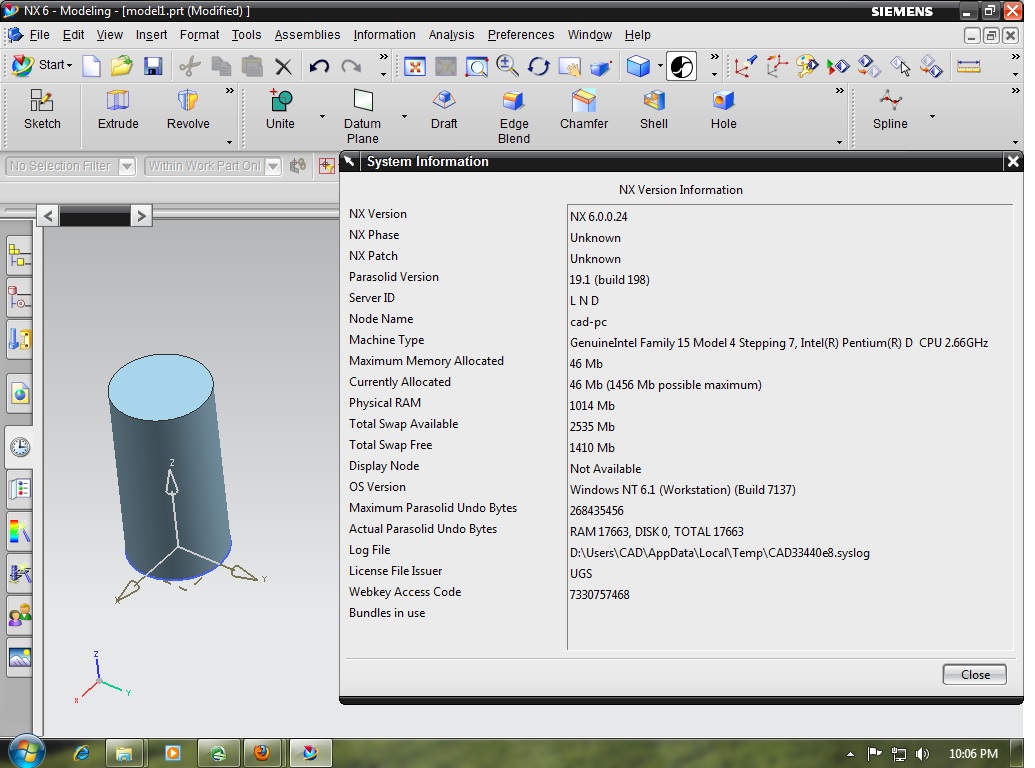Click the Log File path value
This screenshot has width=1035, height=768.
point(719,553)
